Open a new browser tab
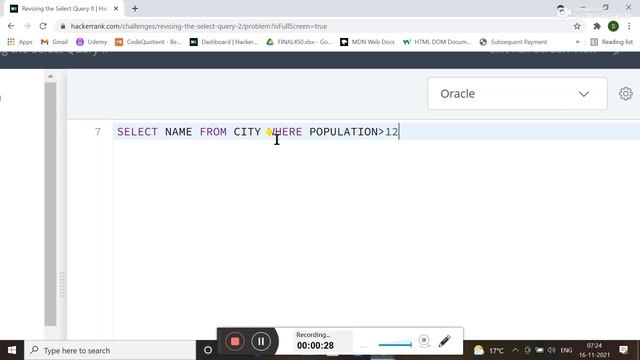 point(135,9)
